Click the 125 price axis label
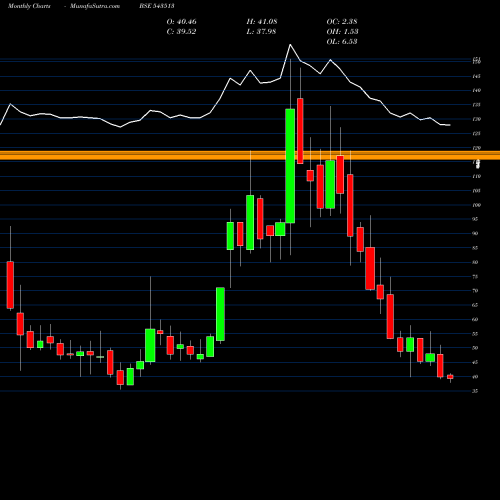The height and width of the screenshot is (500, 500). tap(477, 133)
